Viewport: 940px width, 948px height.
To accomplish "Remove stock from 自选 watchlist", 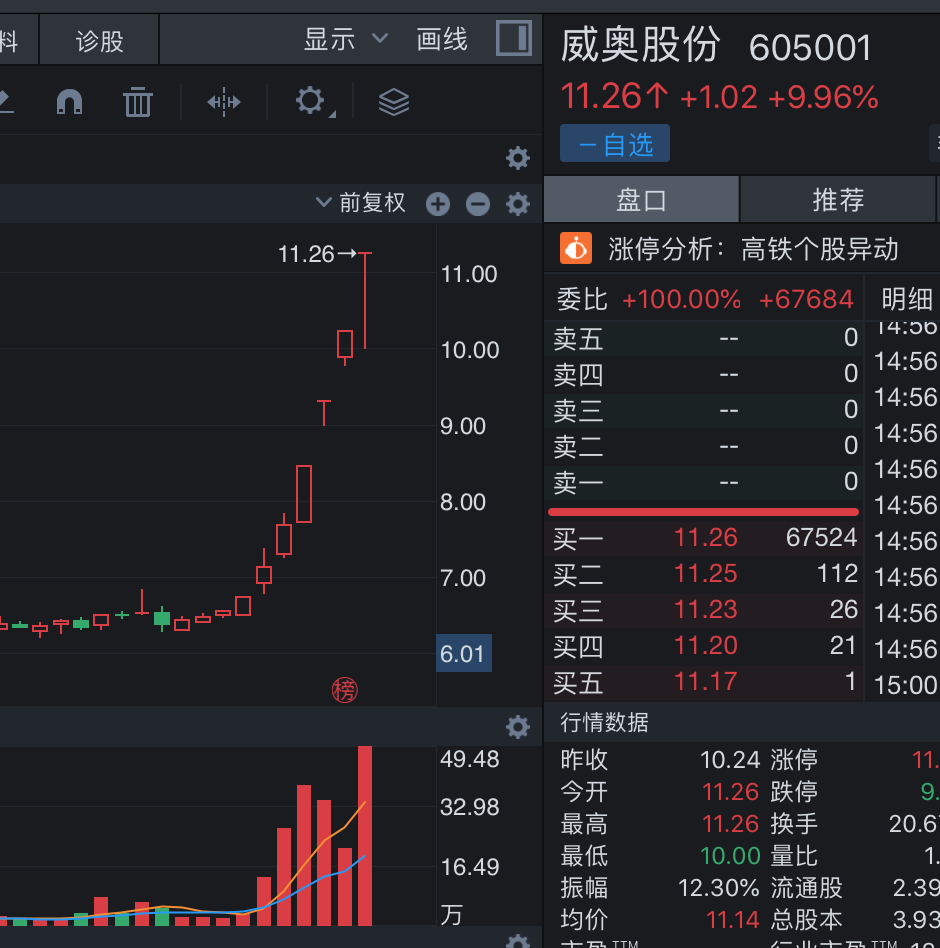I will [x=614, y=144].
